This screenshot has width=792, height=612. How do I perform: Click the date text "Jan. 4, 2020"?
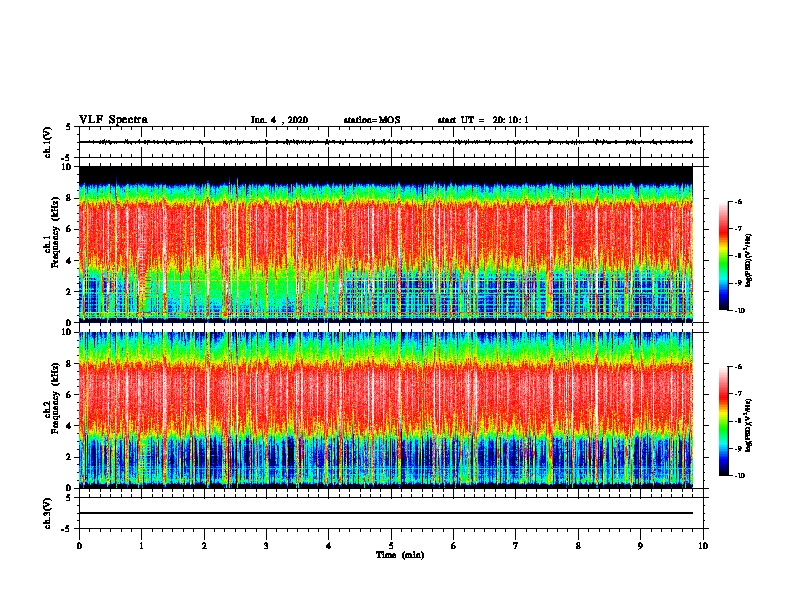click(x=279, y=120)
